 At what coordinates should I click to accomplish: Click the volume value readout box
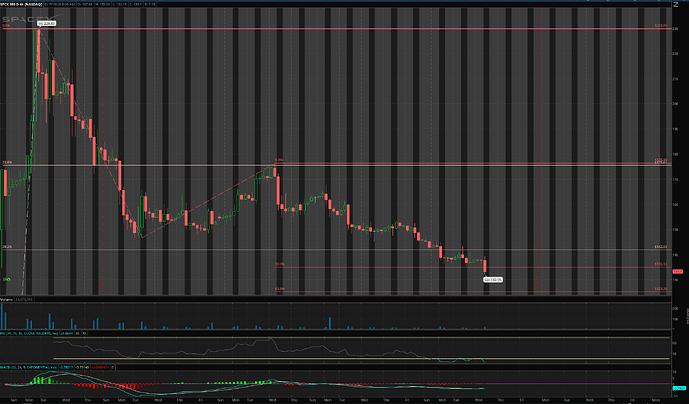tap(24, 299)
